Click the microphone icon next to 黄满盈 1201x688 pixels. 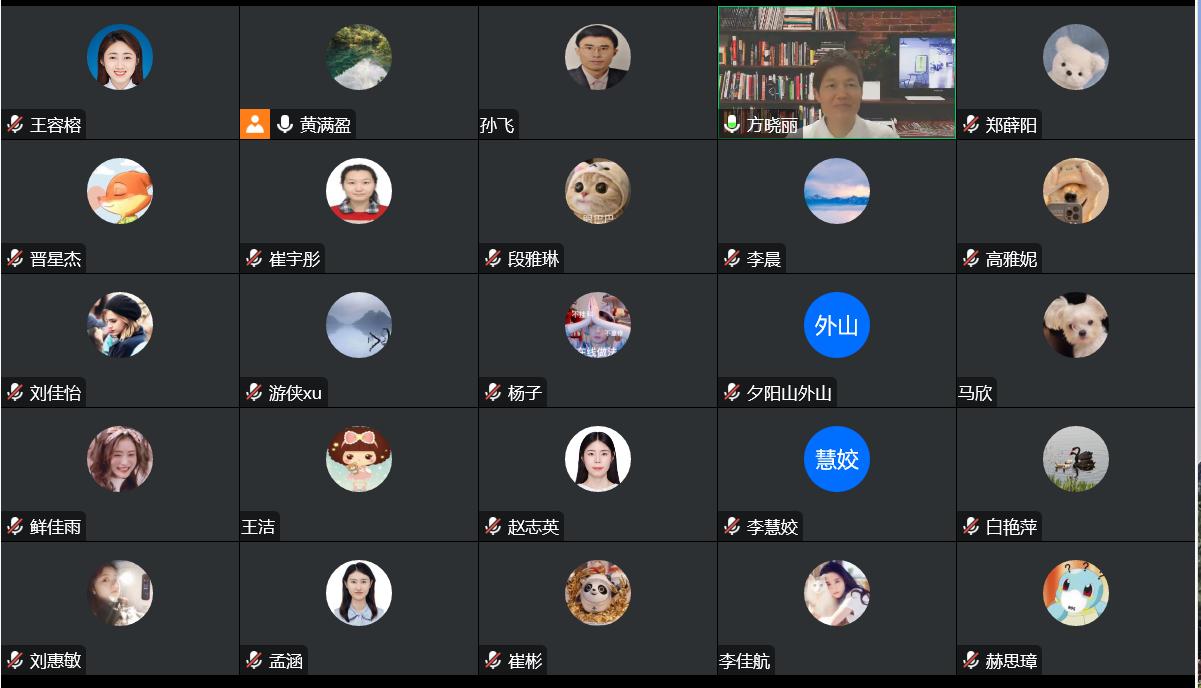click(x=285, y=124)
